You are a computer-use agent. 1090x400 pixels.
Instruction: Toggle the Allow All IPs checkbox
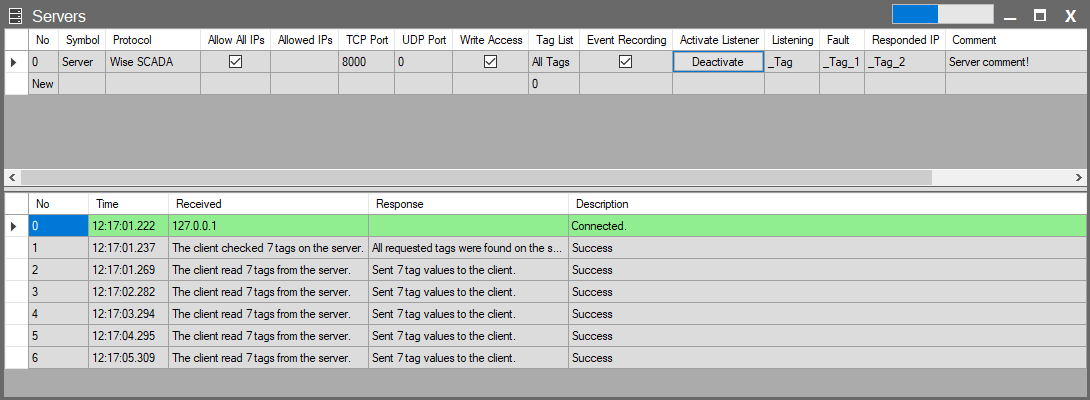pyautogui.click(x=235, y=62)
